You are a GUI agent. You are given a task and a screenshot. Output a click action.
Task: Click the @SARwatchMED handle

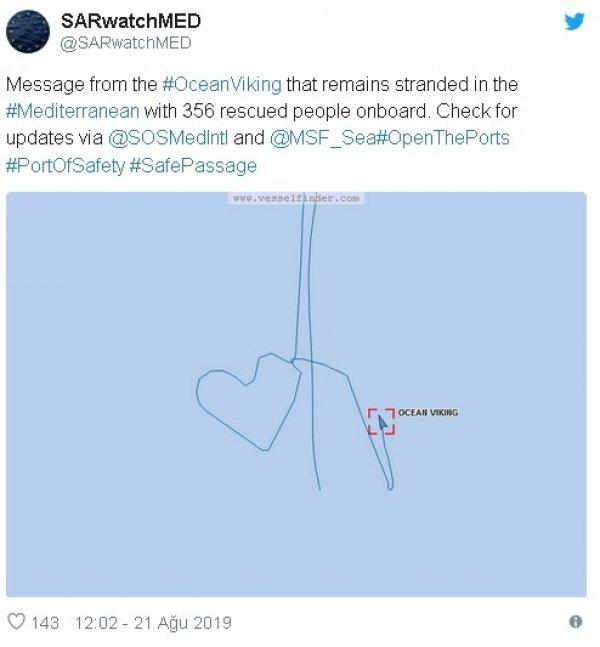126,43
